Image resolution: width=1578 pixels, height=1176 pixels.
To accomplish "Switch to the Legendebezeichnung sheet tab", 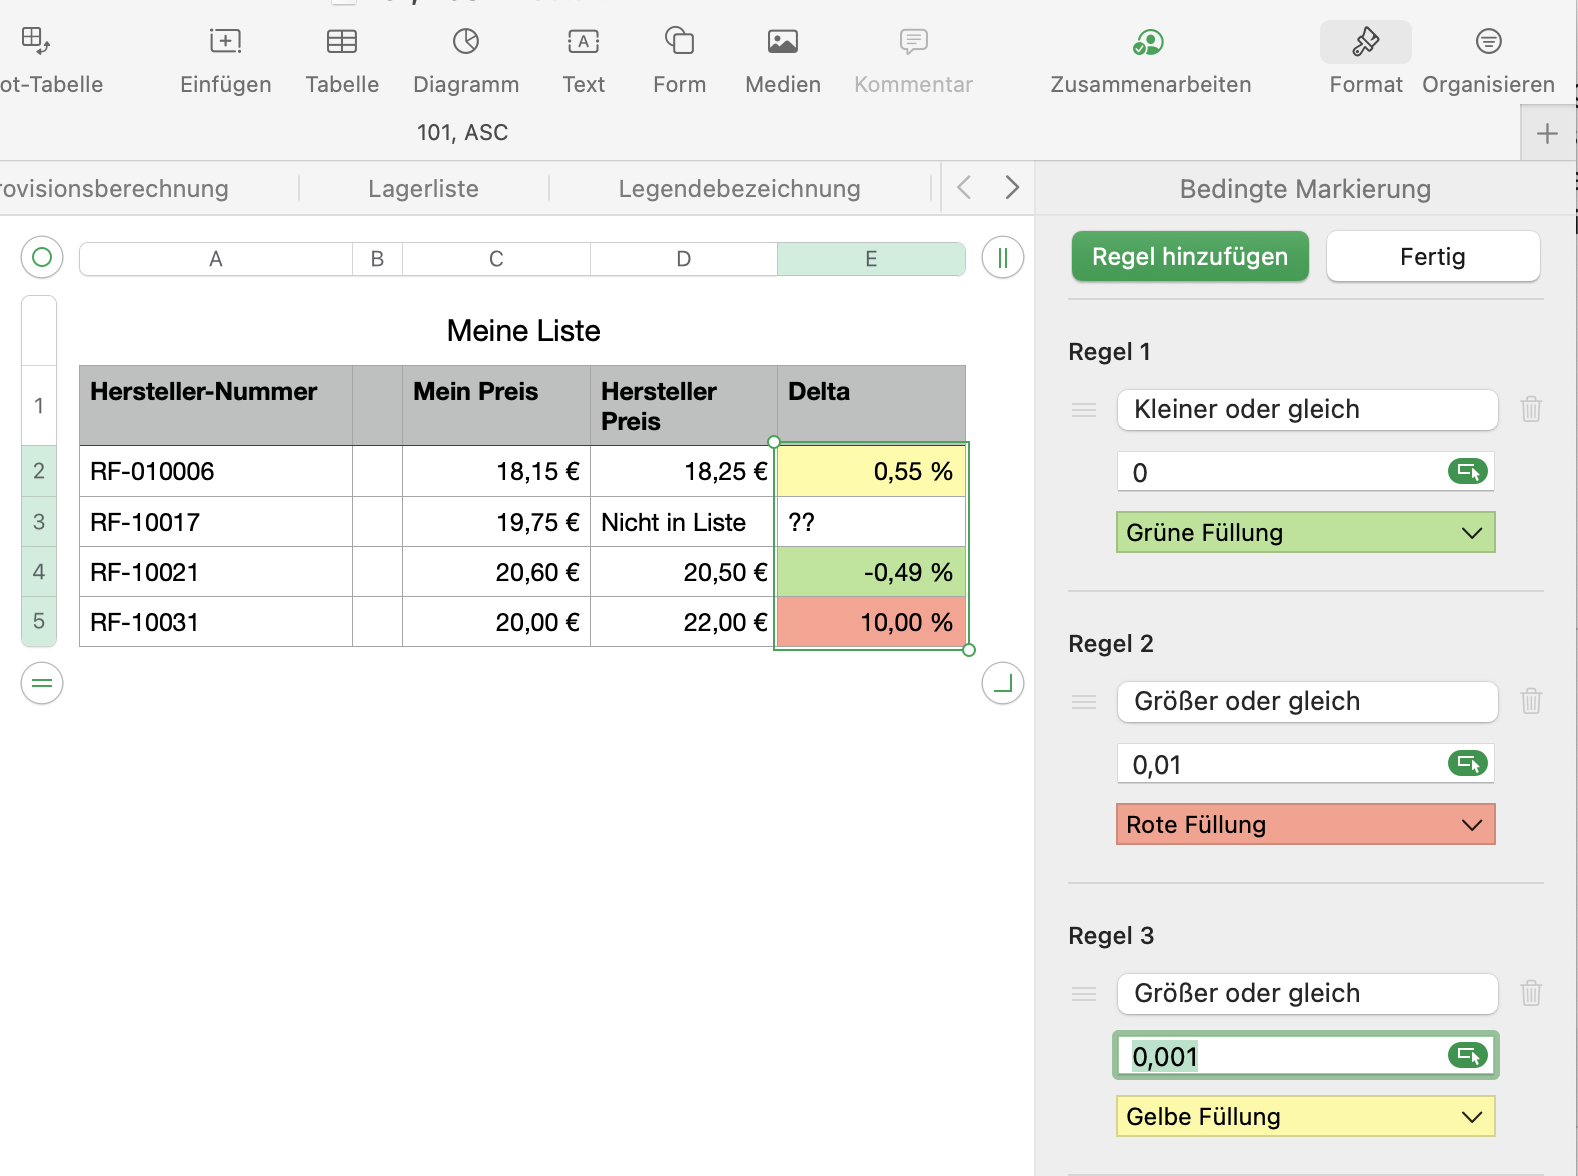I will click(x=739, y=189).
